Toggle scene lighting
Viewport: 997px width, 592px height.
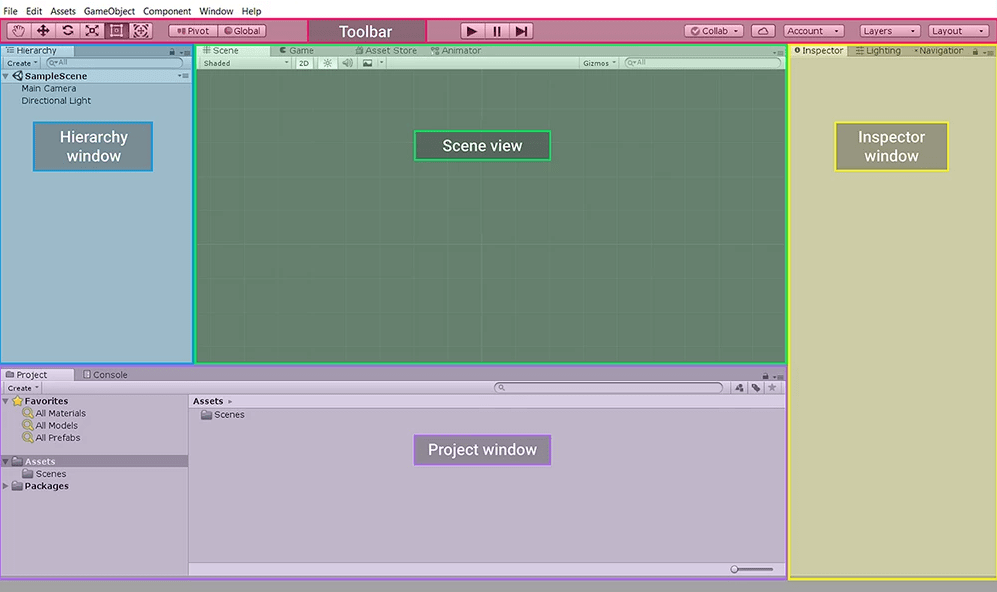pos(326,62)
